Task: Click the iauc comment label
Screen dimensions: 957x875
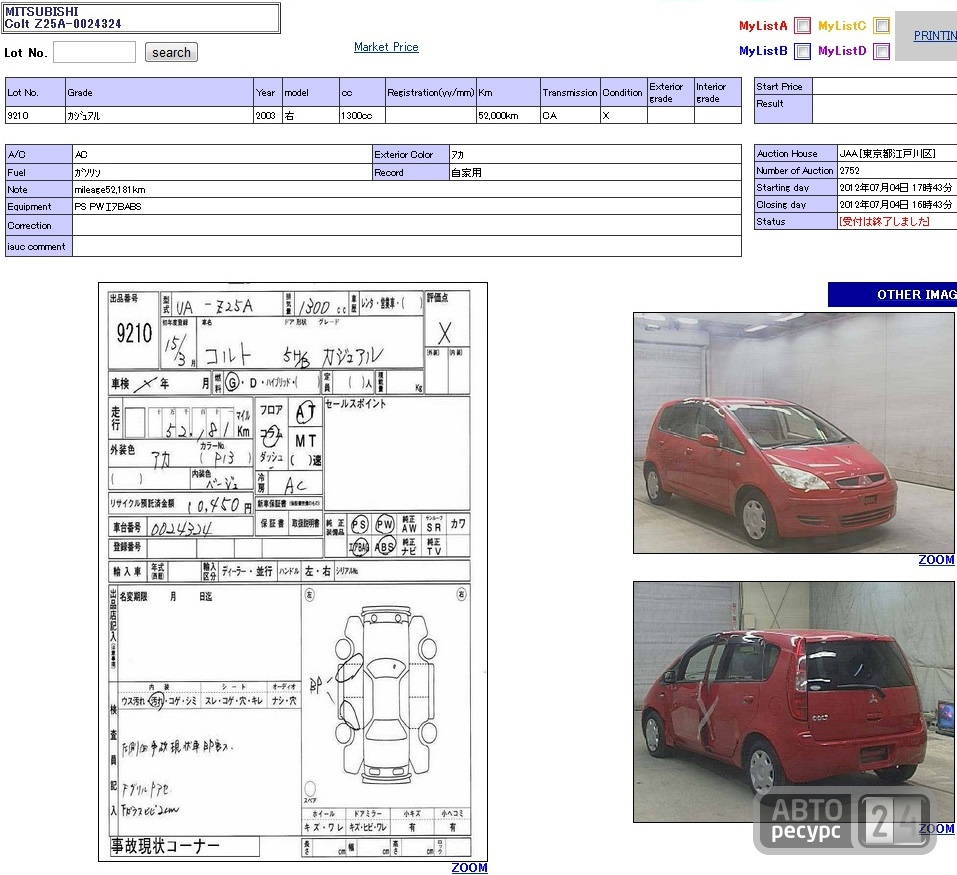Action: click(36, 247)
